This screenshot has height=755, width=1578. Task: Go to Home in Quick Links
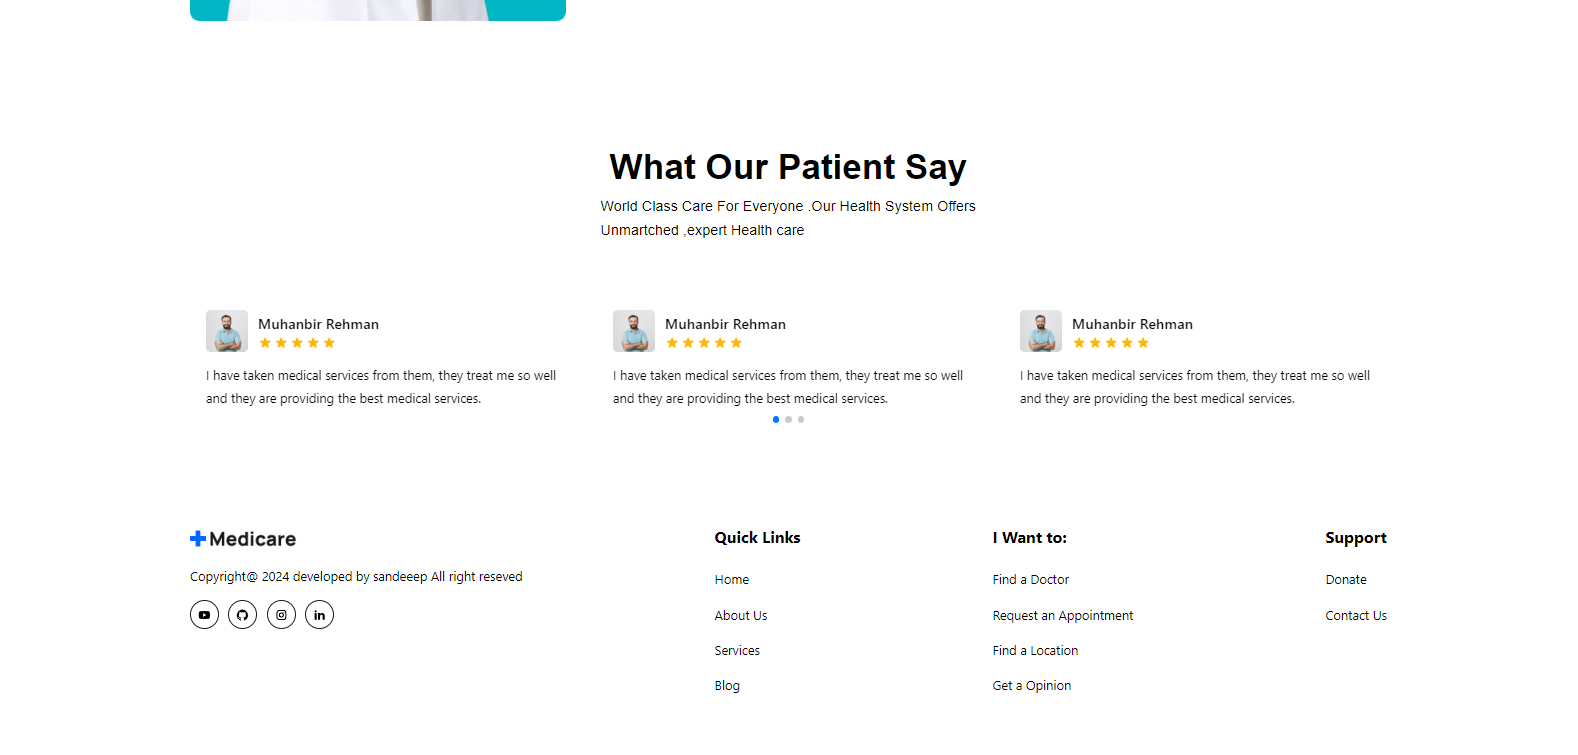coord(732,580)
